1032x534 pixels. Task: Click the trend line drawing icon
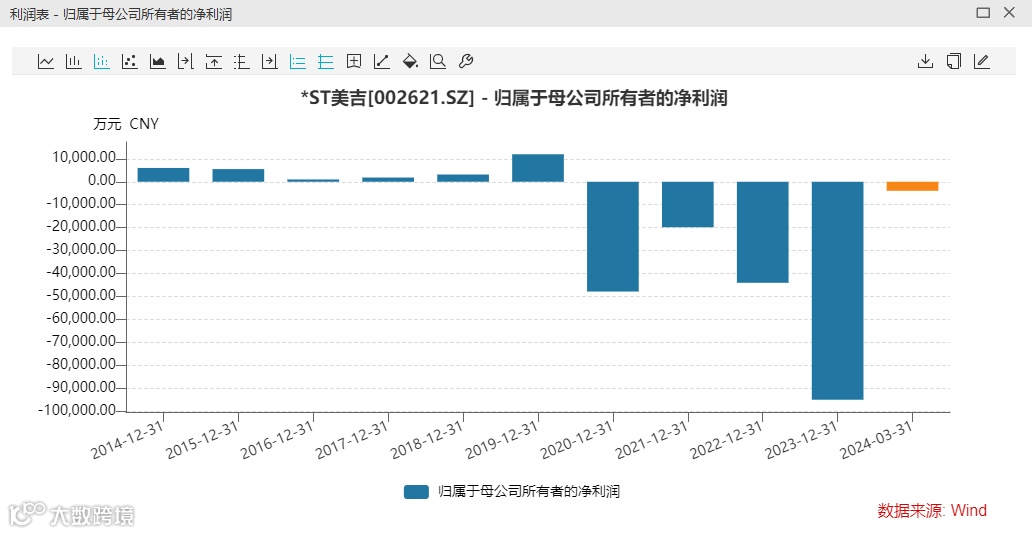coord(382,62)
